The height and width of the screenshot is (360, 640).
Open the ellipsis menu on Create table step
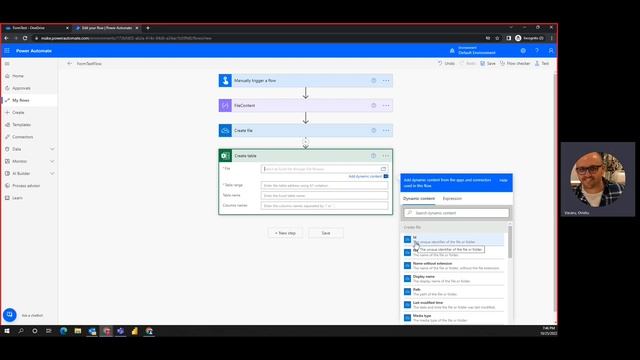point(386,156)
